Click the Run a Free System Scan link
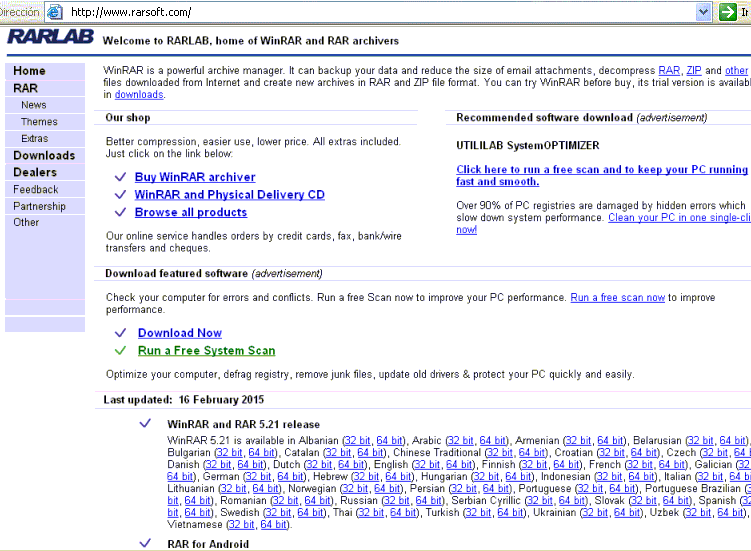The width and height of the screenshot is (751, 551). [x=206, y=351]
